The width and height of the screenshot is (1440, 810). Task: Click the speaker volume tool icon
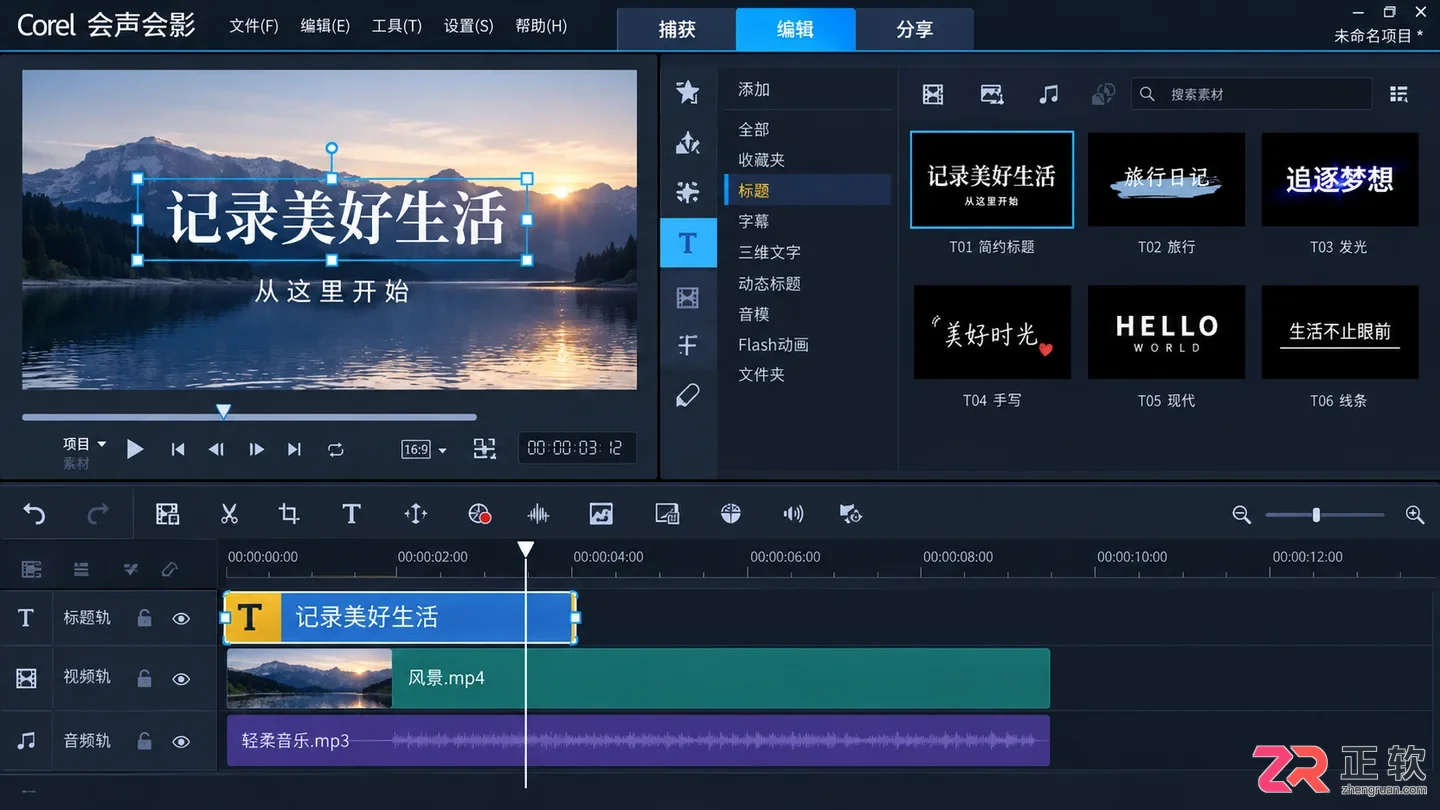click(x=793, y=514)
